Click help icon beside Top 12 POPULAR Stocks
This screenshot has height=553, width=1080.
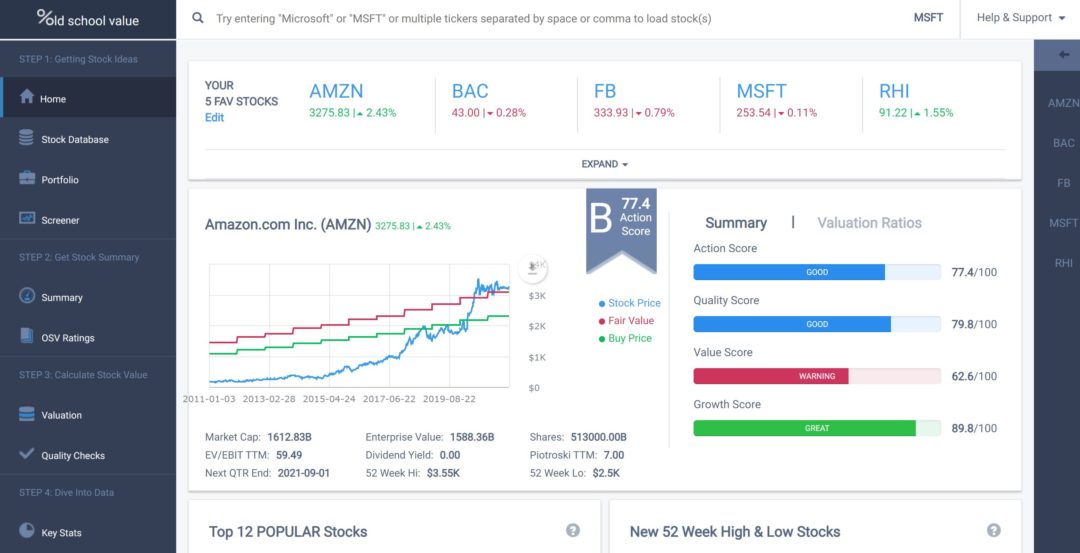point(572,530)
